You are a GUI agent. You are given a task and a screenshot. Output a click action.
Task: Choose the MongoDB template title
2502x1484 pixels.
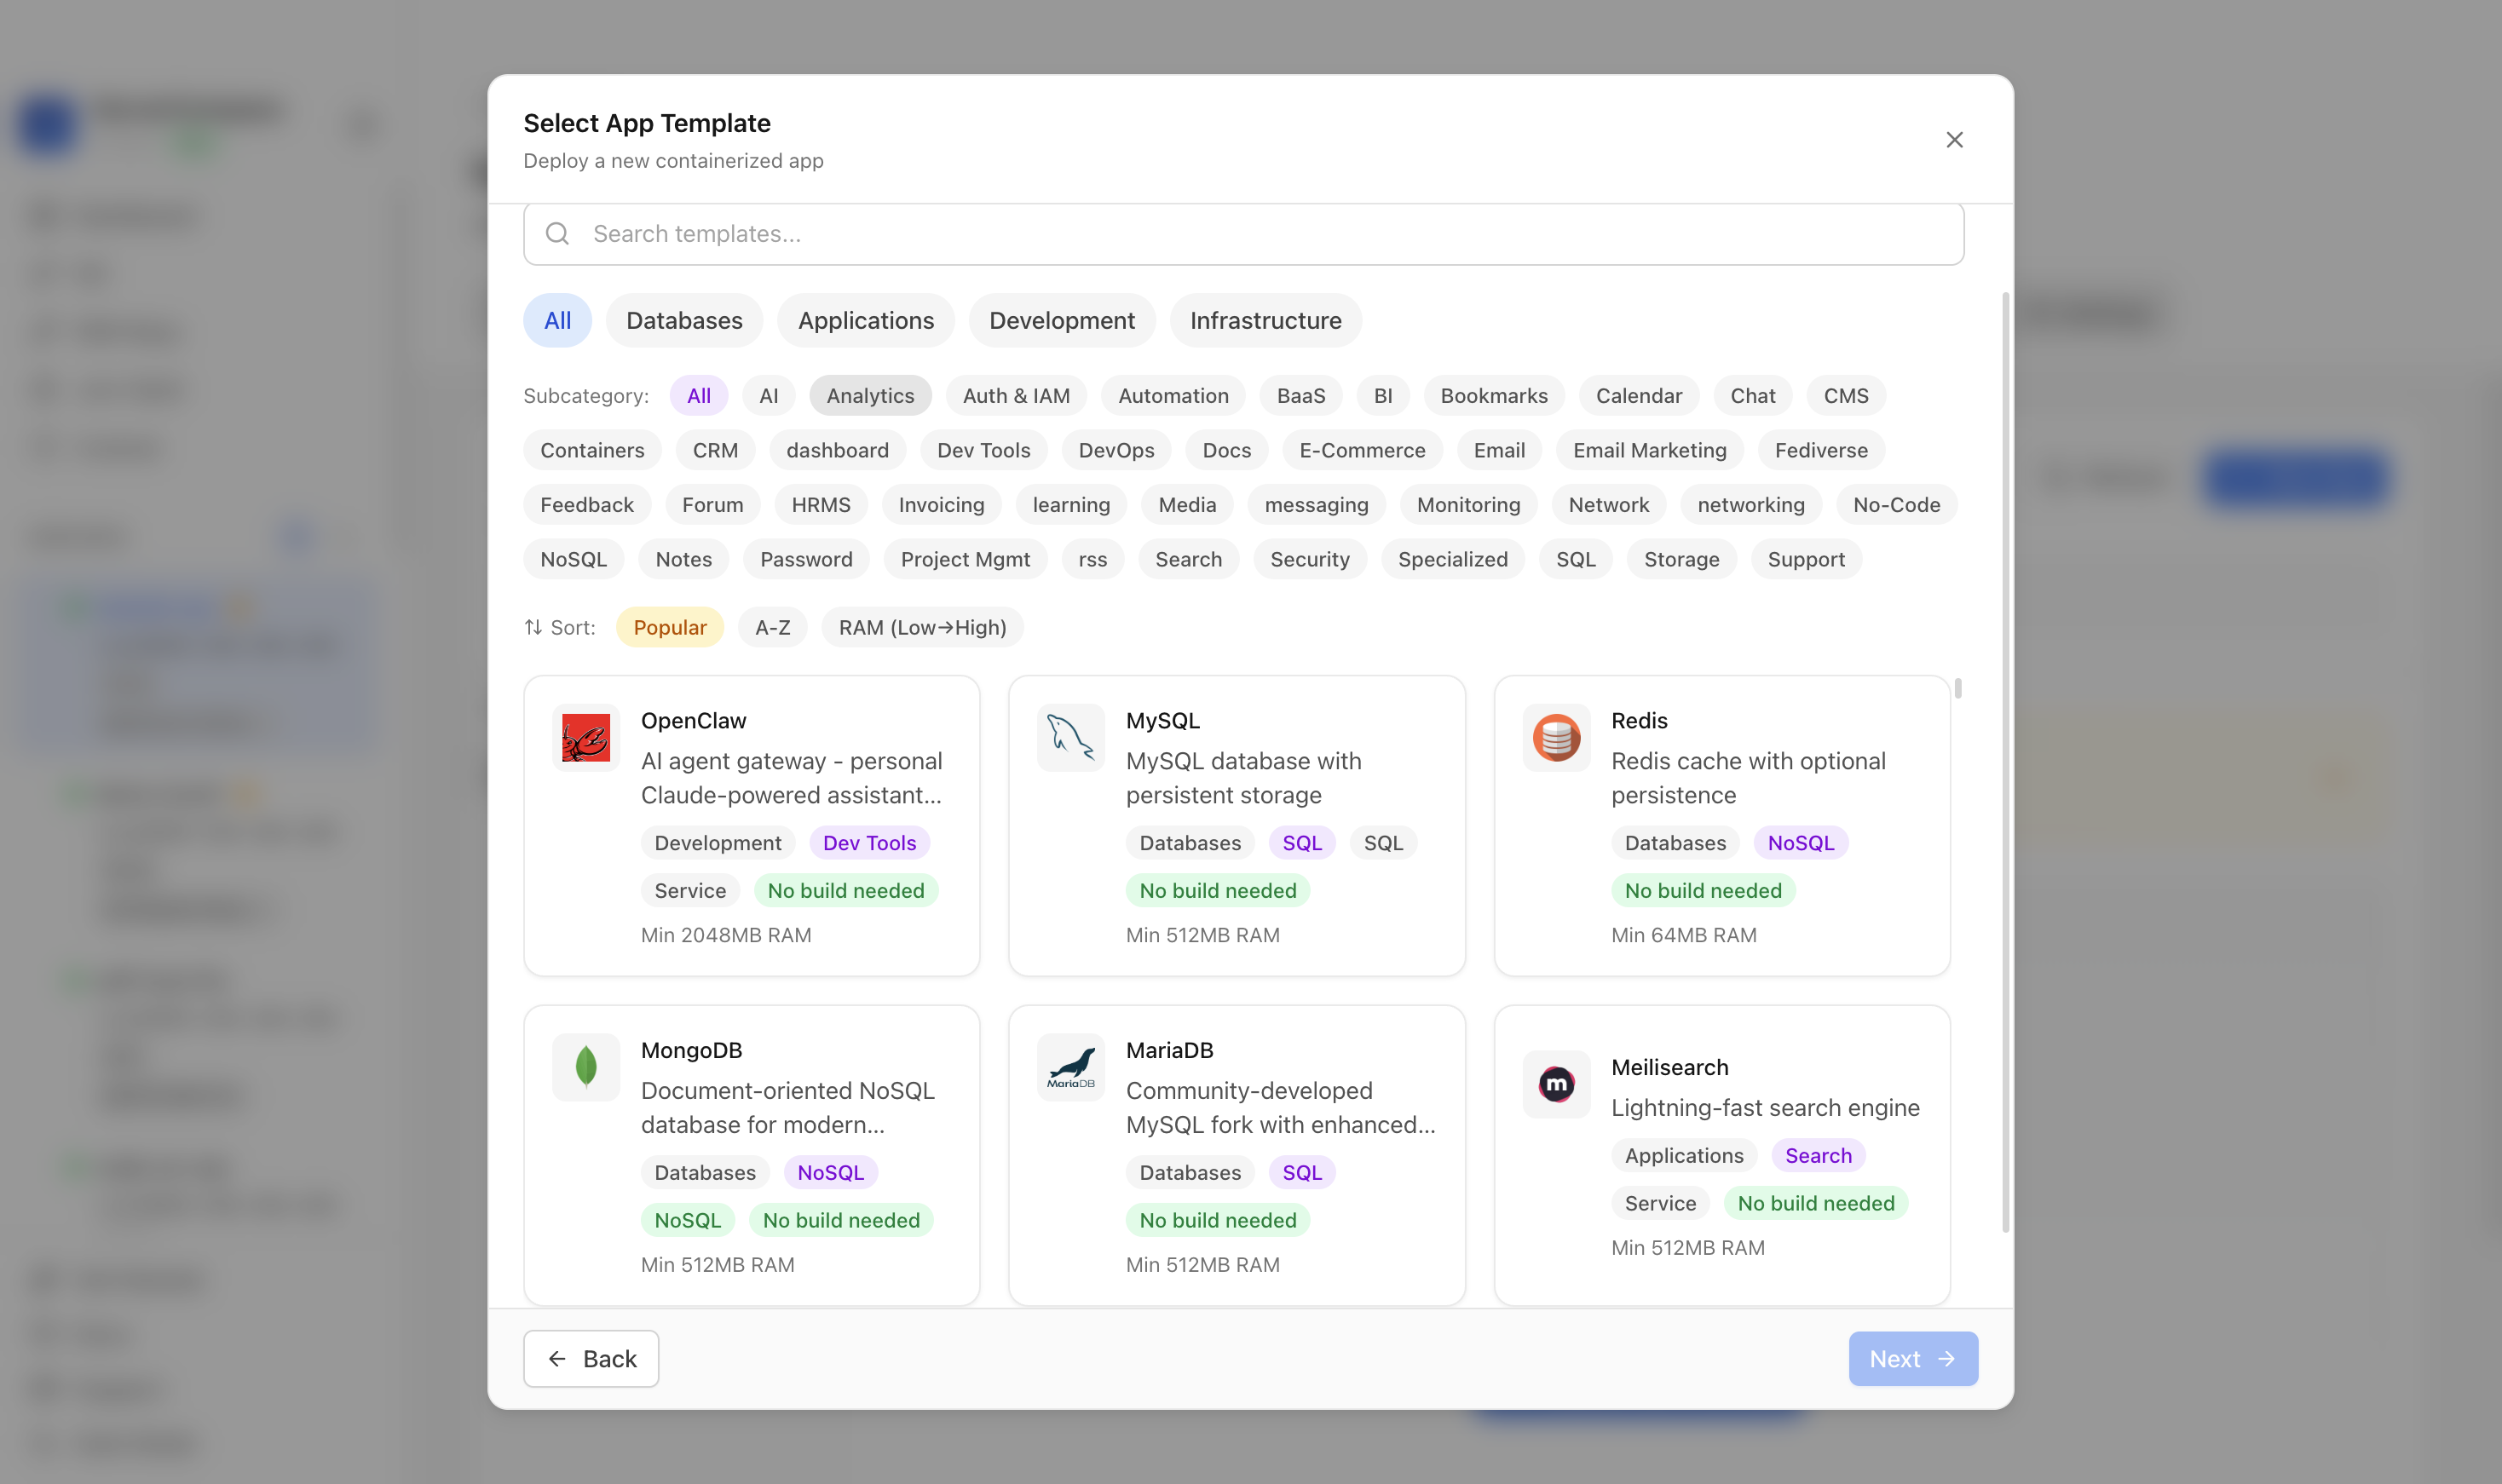point(691,1050)
